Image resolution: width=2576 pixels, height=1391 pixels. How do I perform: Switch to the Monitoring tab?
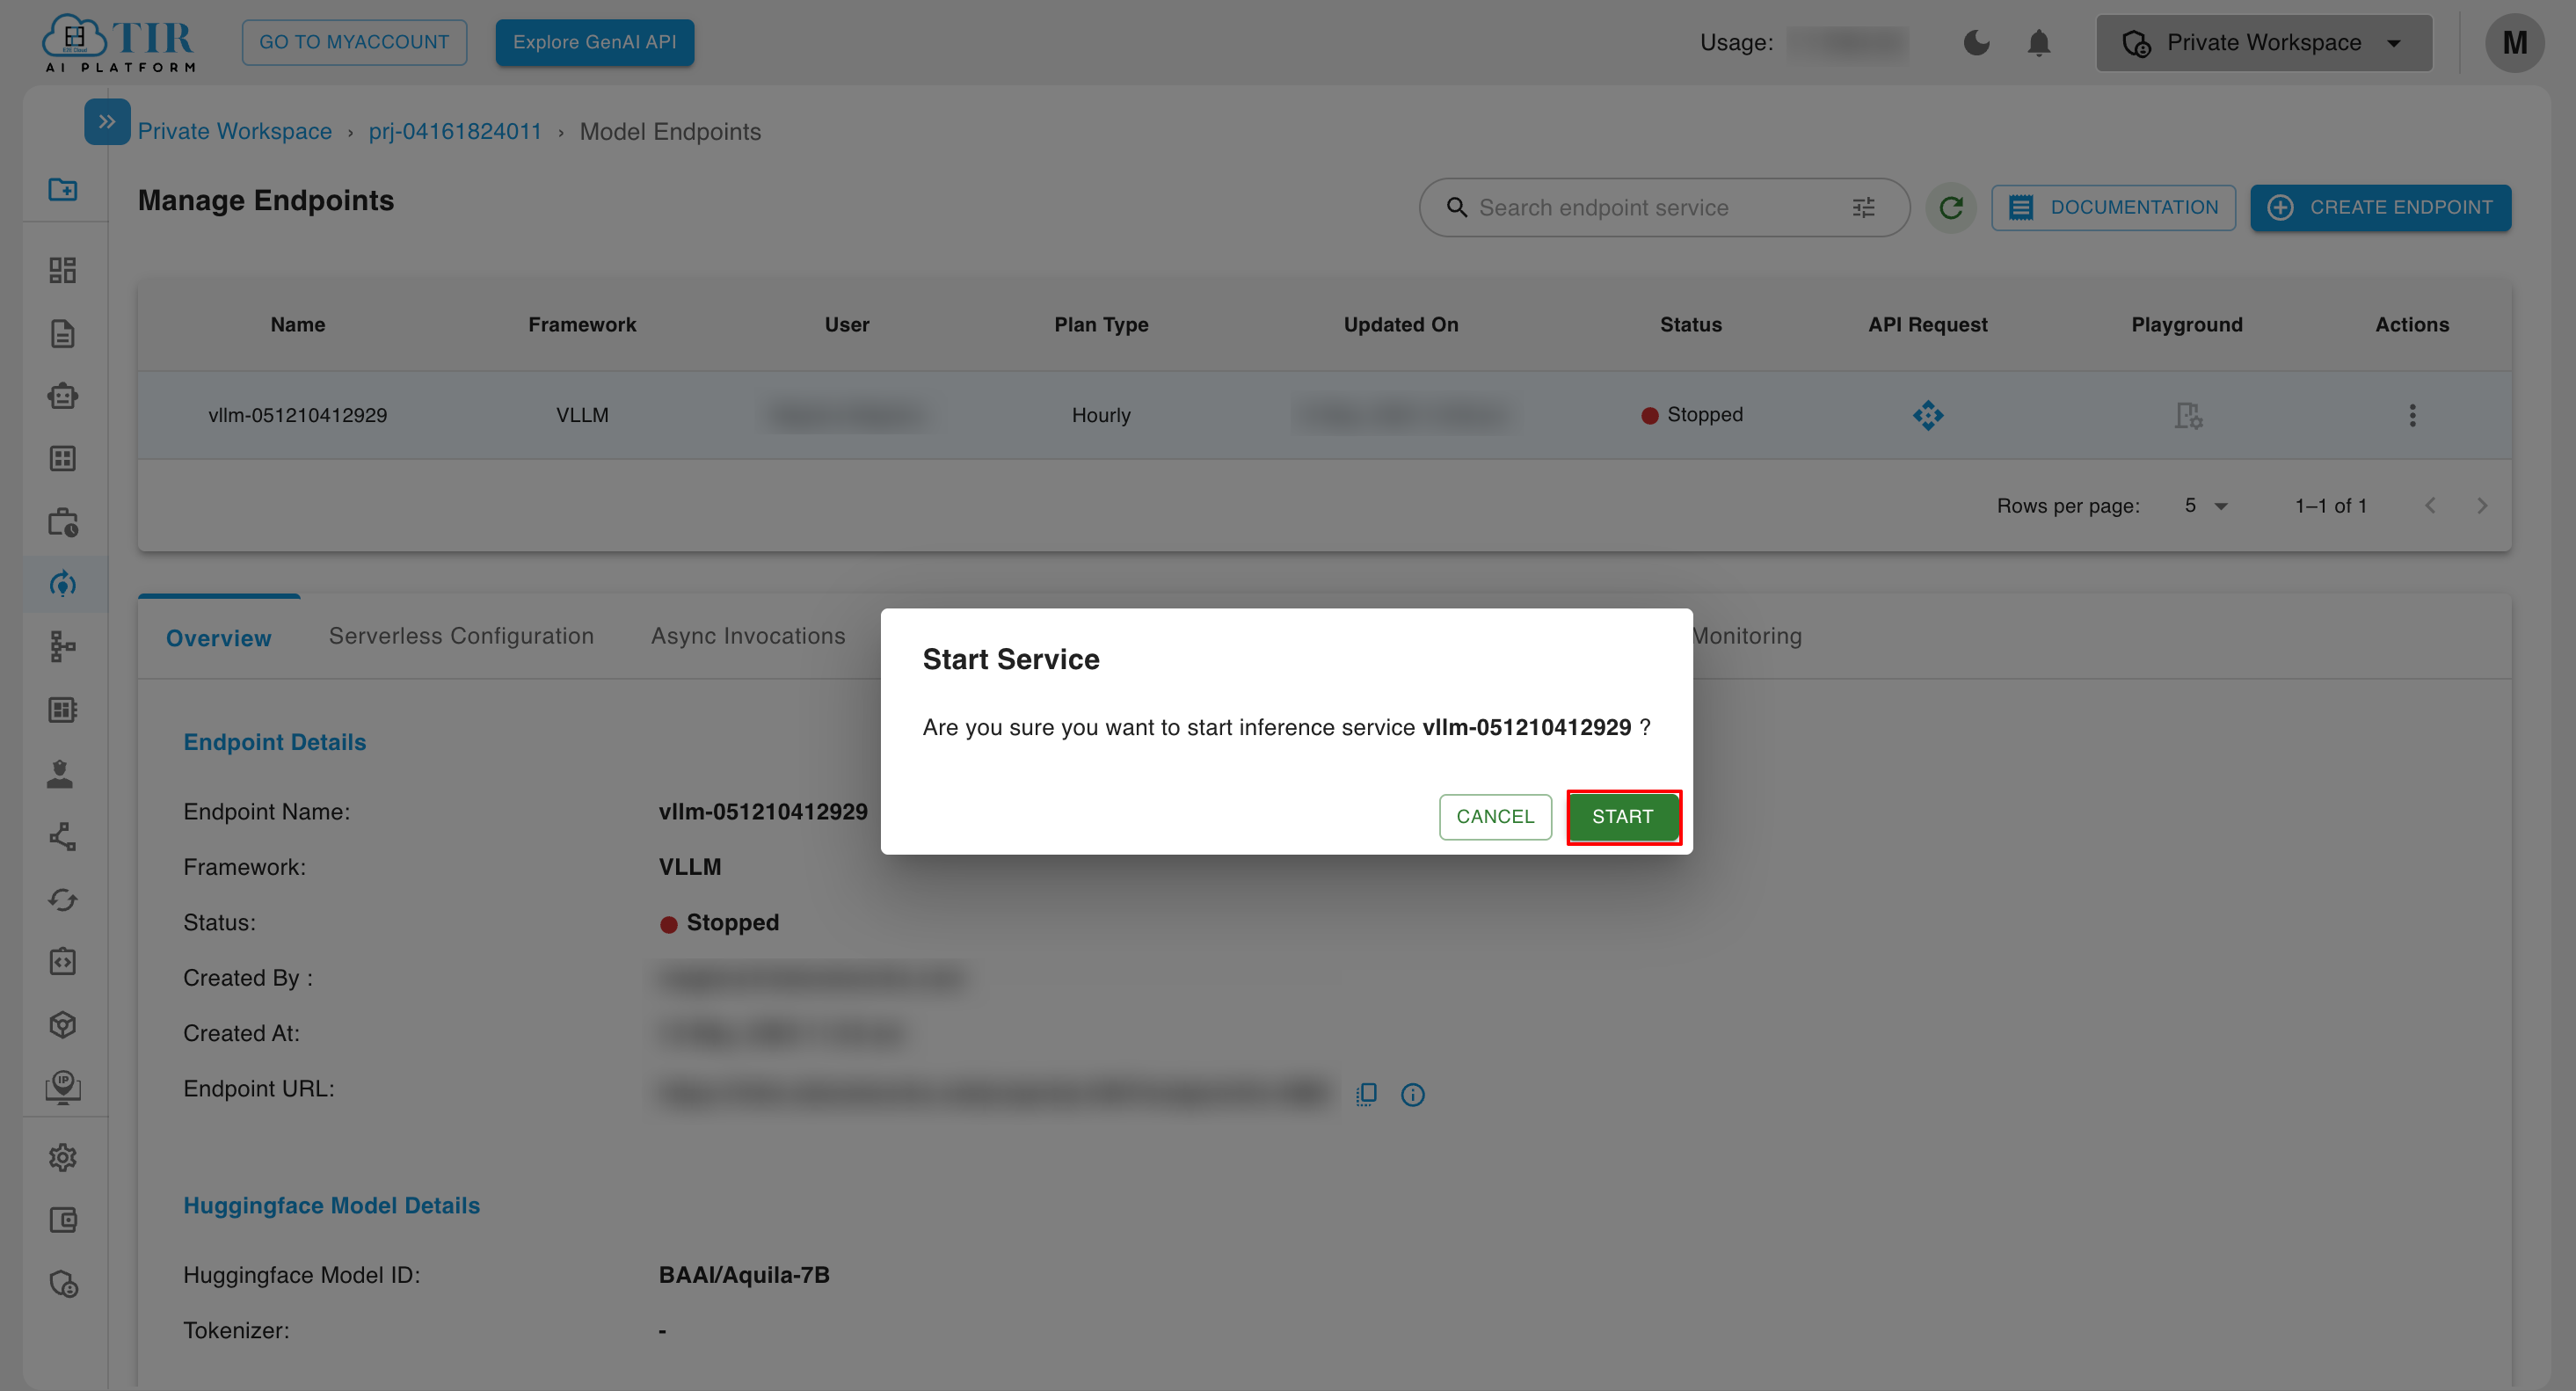click(1747, 636)
